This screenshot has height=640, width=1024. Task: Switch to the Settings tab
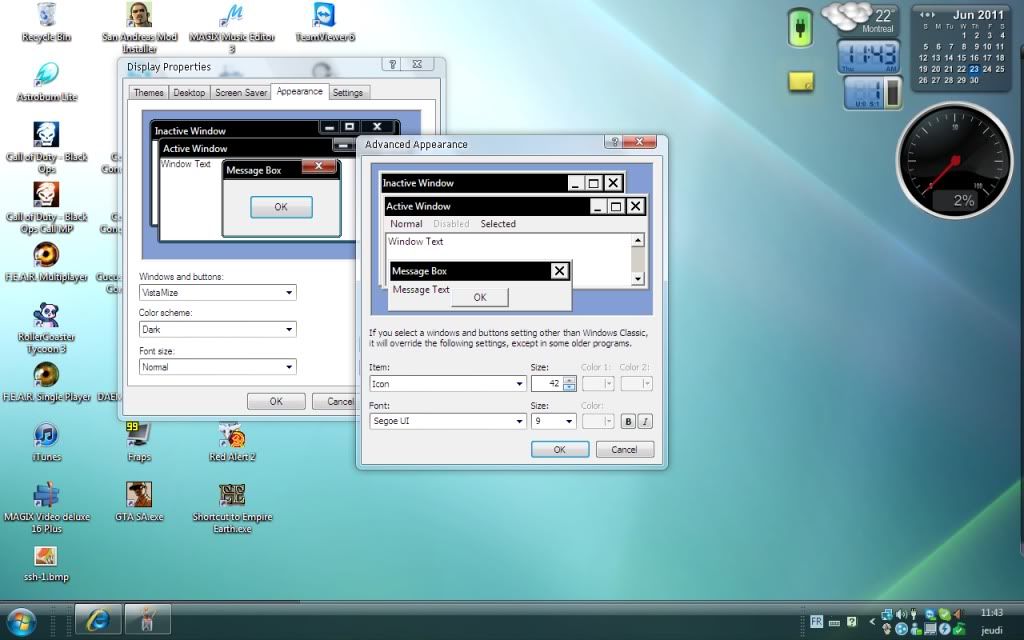pyautogui.click(x=347, y=93)
